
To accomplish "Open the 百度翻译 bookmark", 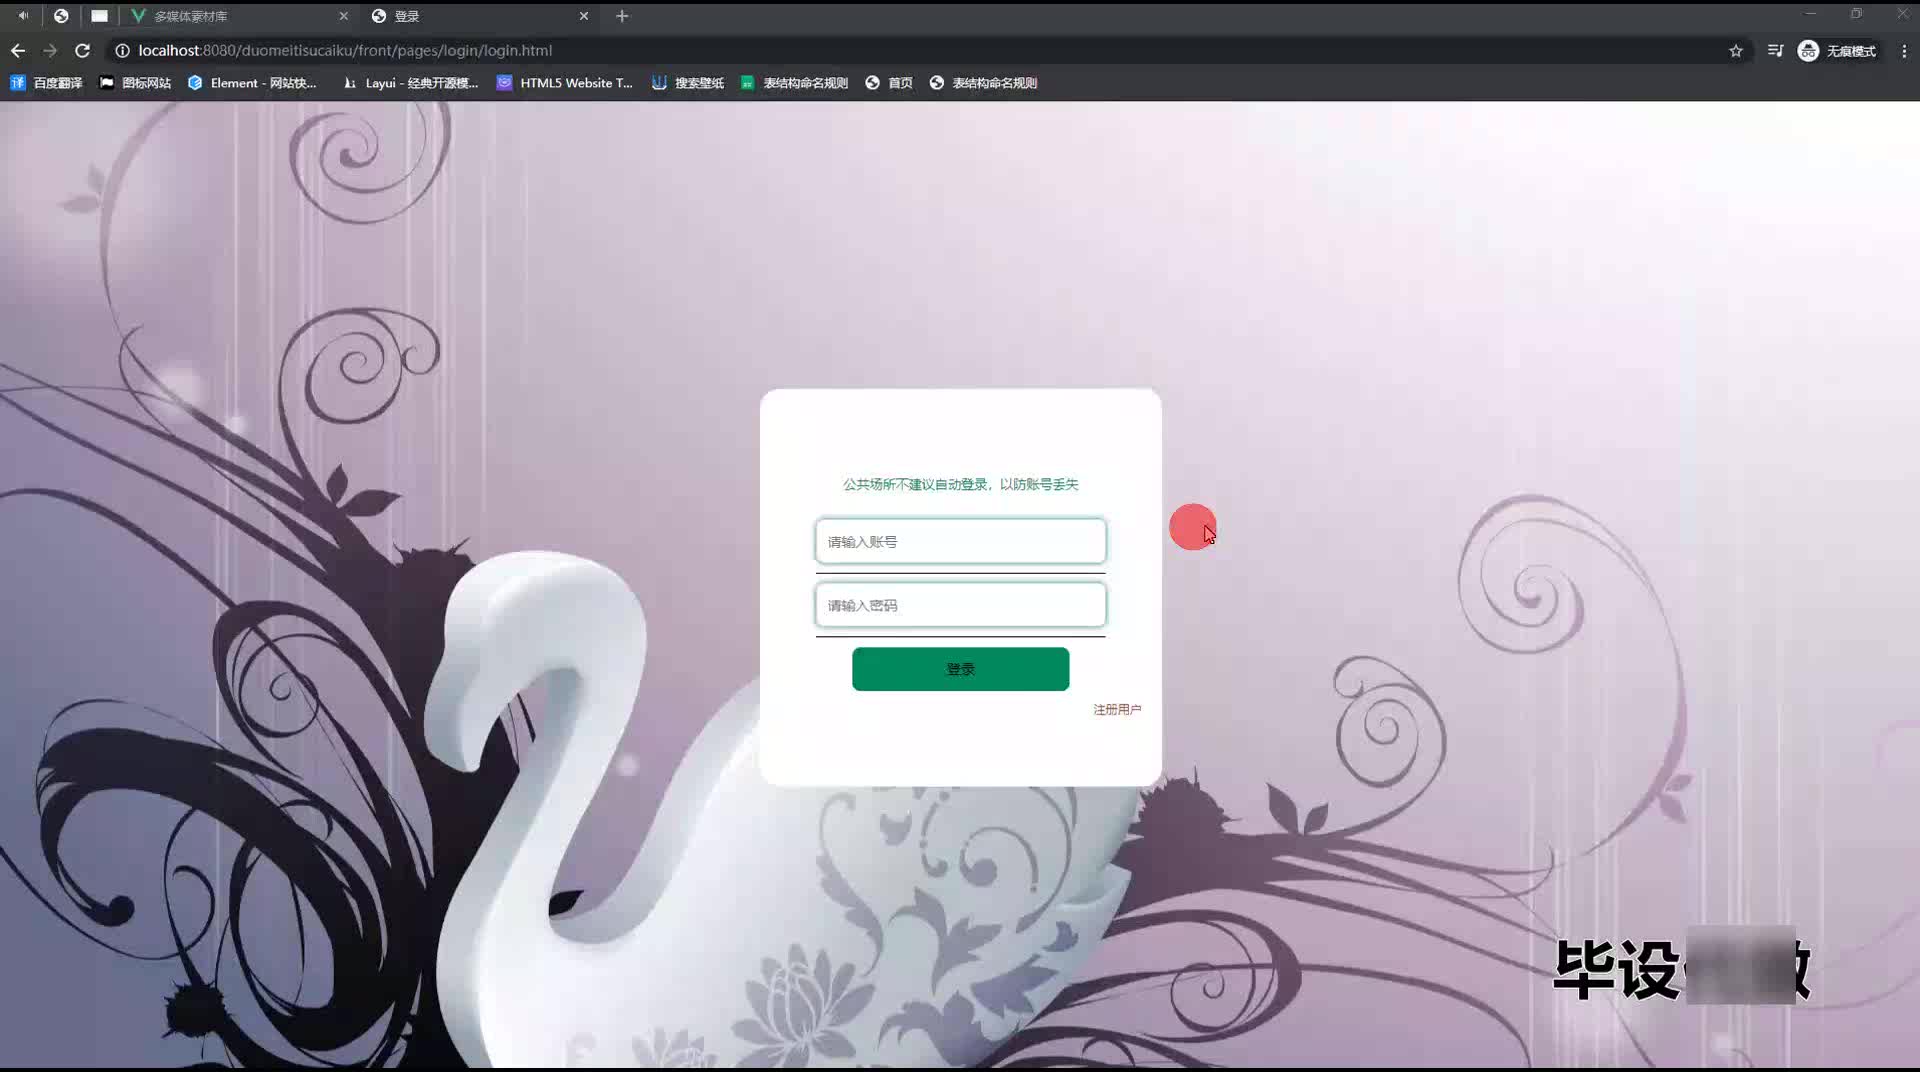I will 46,83.
